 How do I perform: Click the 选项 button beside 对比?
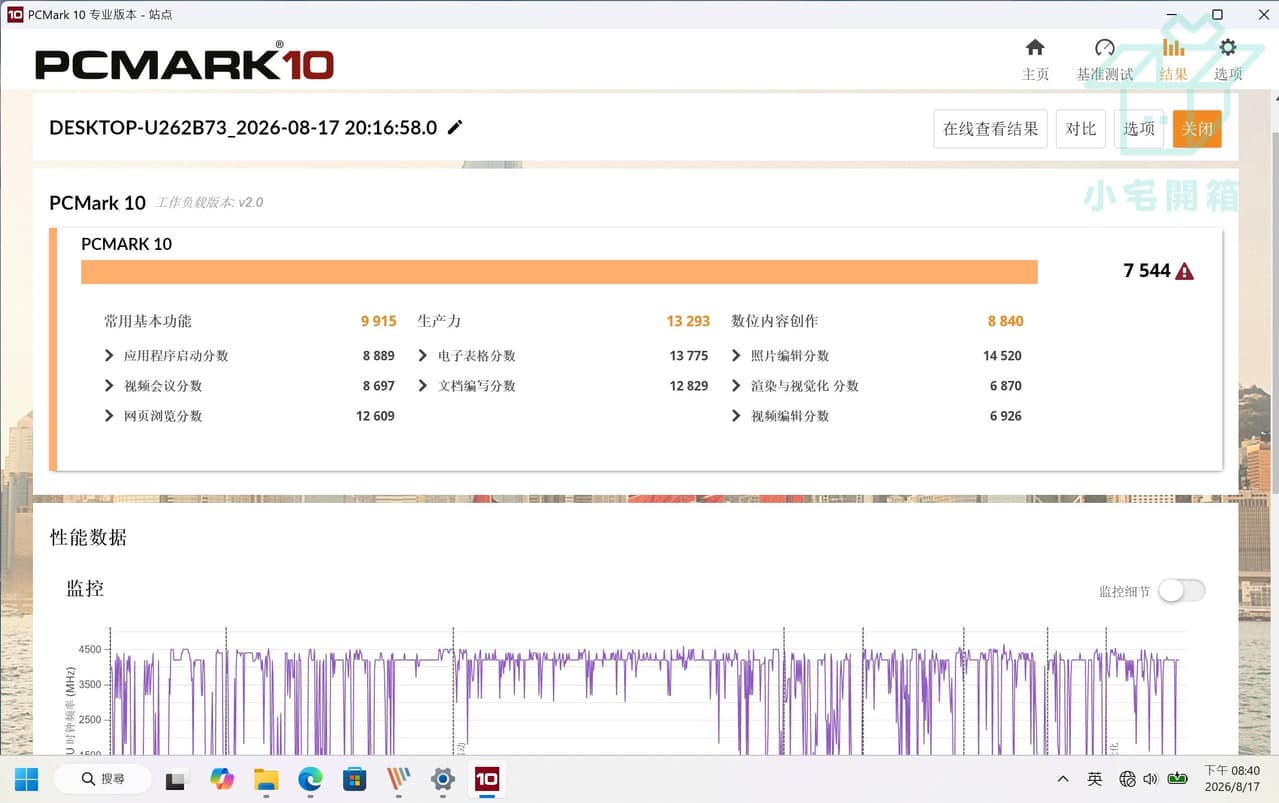(x=1139, y=129)
